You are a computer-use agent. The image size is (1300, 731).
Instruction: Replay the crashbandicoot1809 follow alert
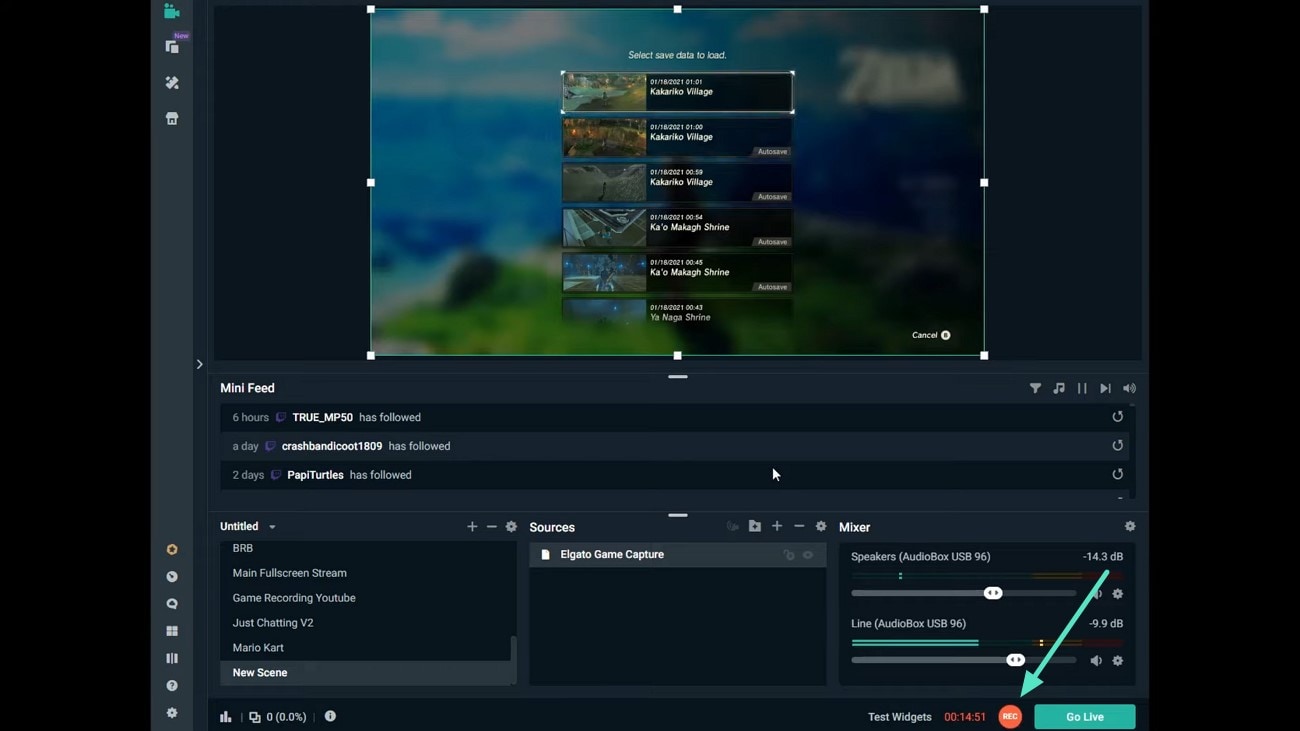(x=1117, y=446)
